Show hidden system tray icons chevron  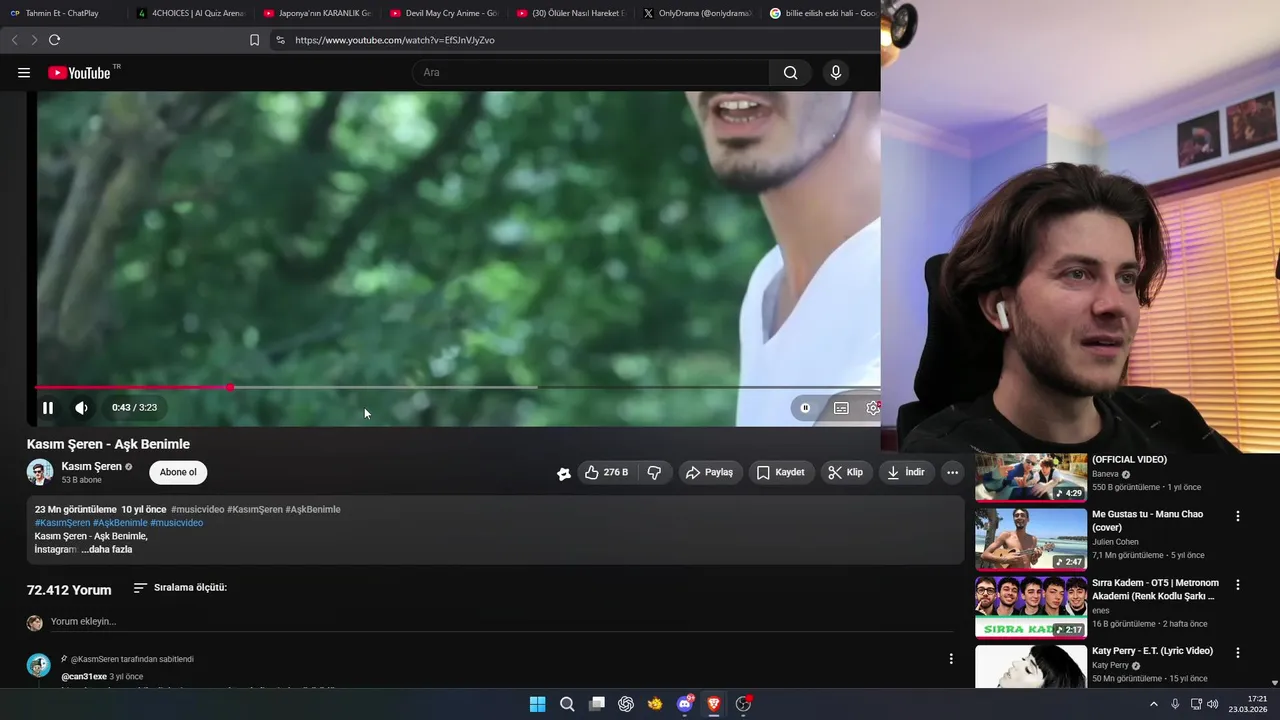pyautogui.click(x=1153, y=704)
